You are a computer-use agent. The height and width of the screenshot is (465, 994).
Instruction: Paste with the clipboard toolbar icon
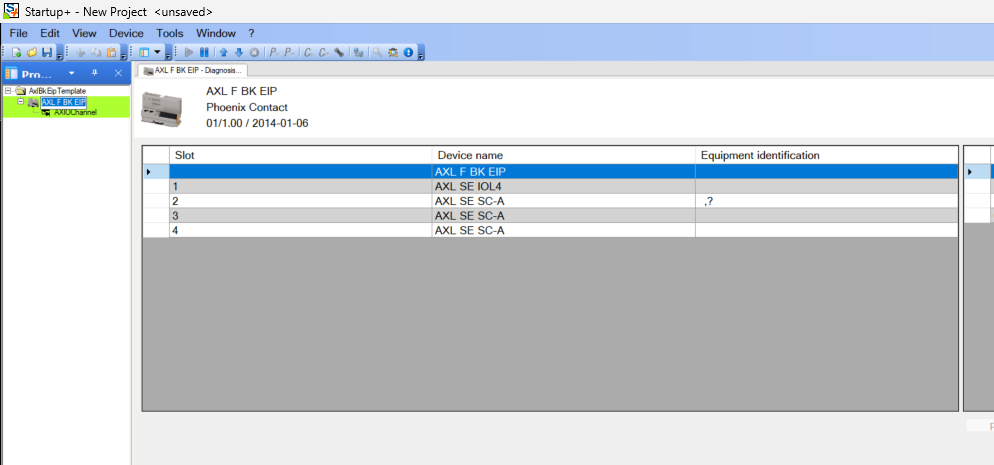pyautogui.click(x=112, y=53)
